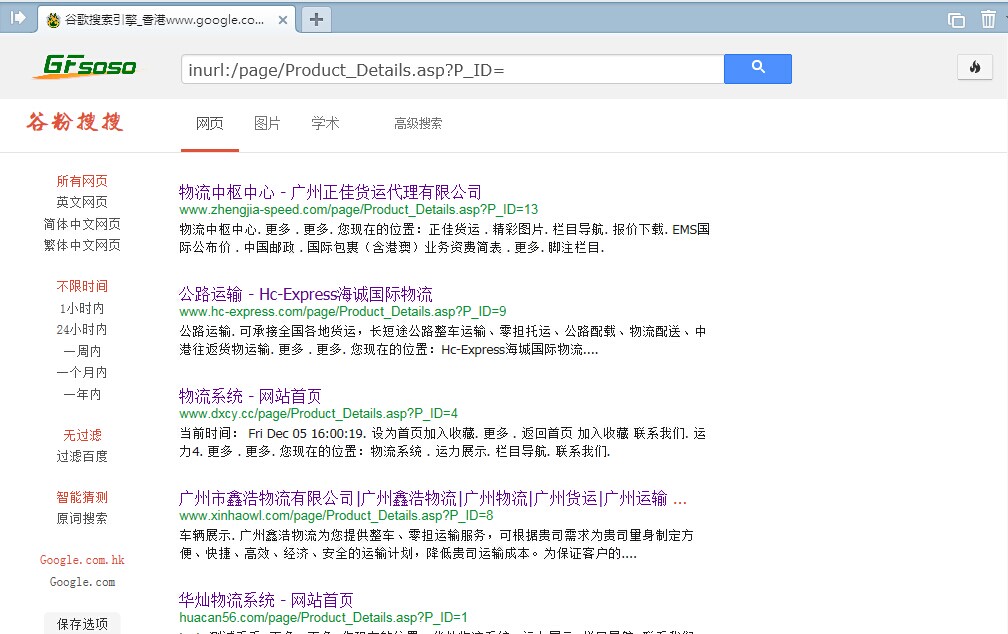Switch to Google.com engine
1008x634 pixels.
[82, 582]
